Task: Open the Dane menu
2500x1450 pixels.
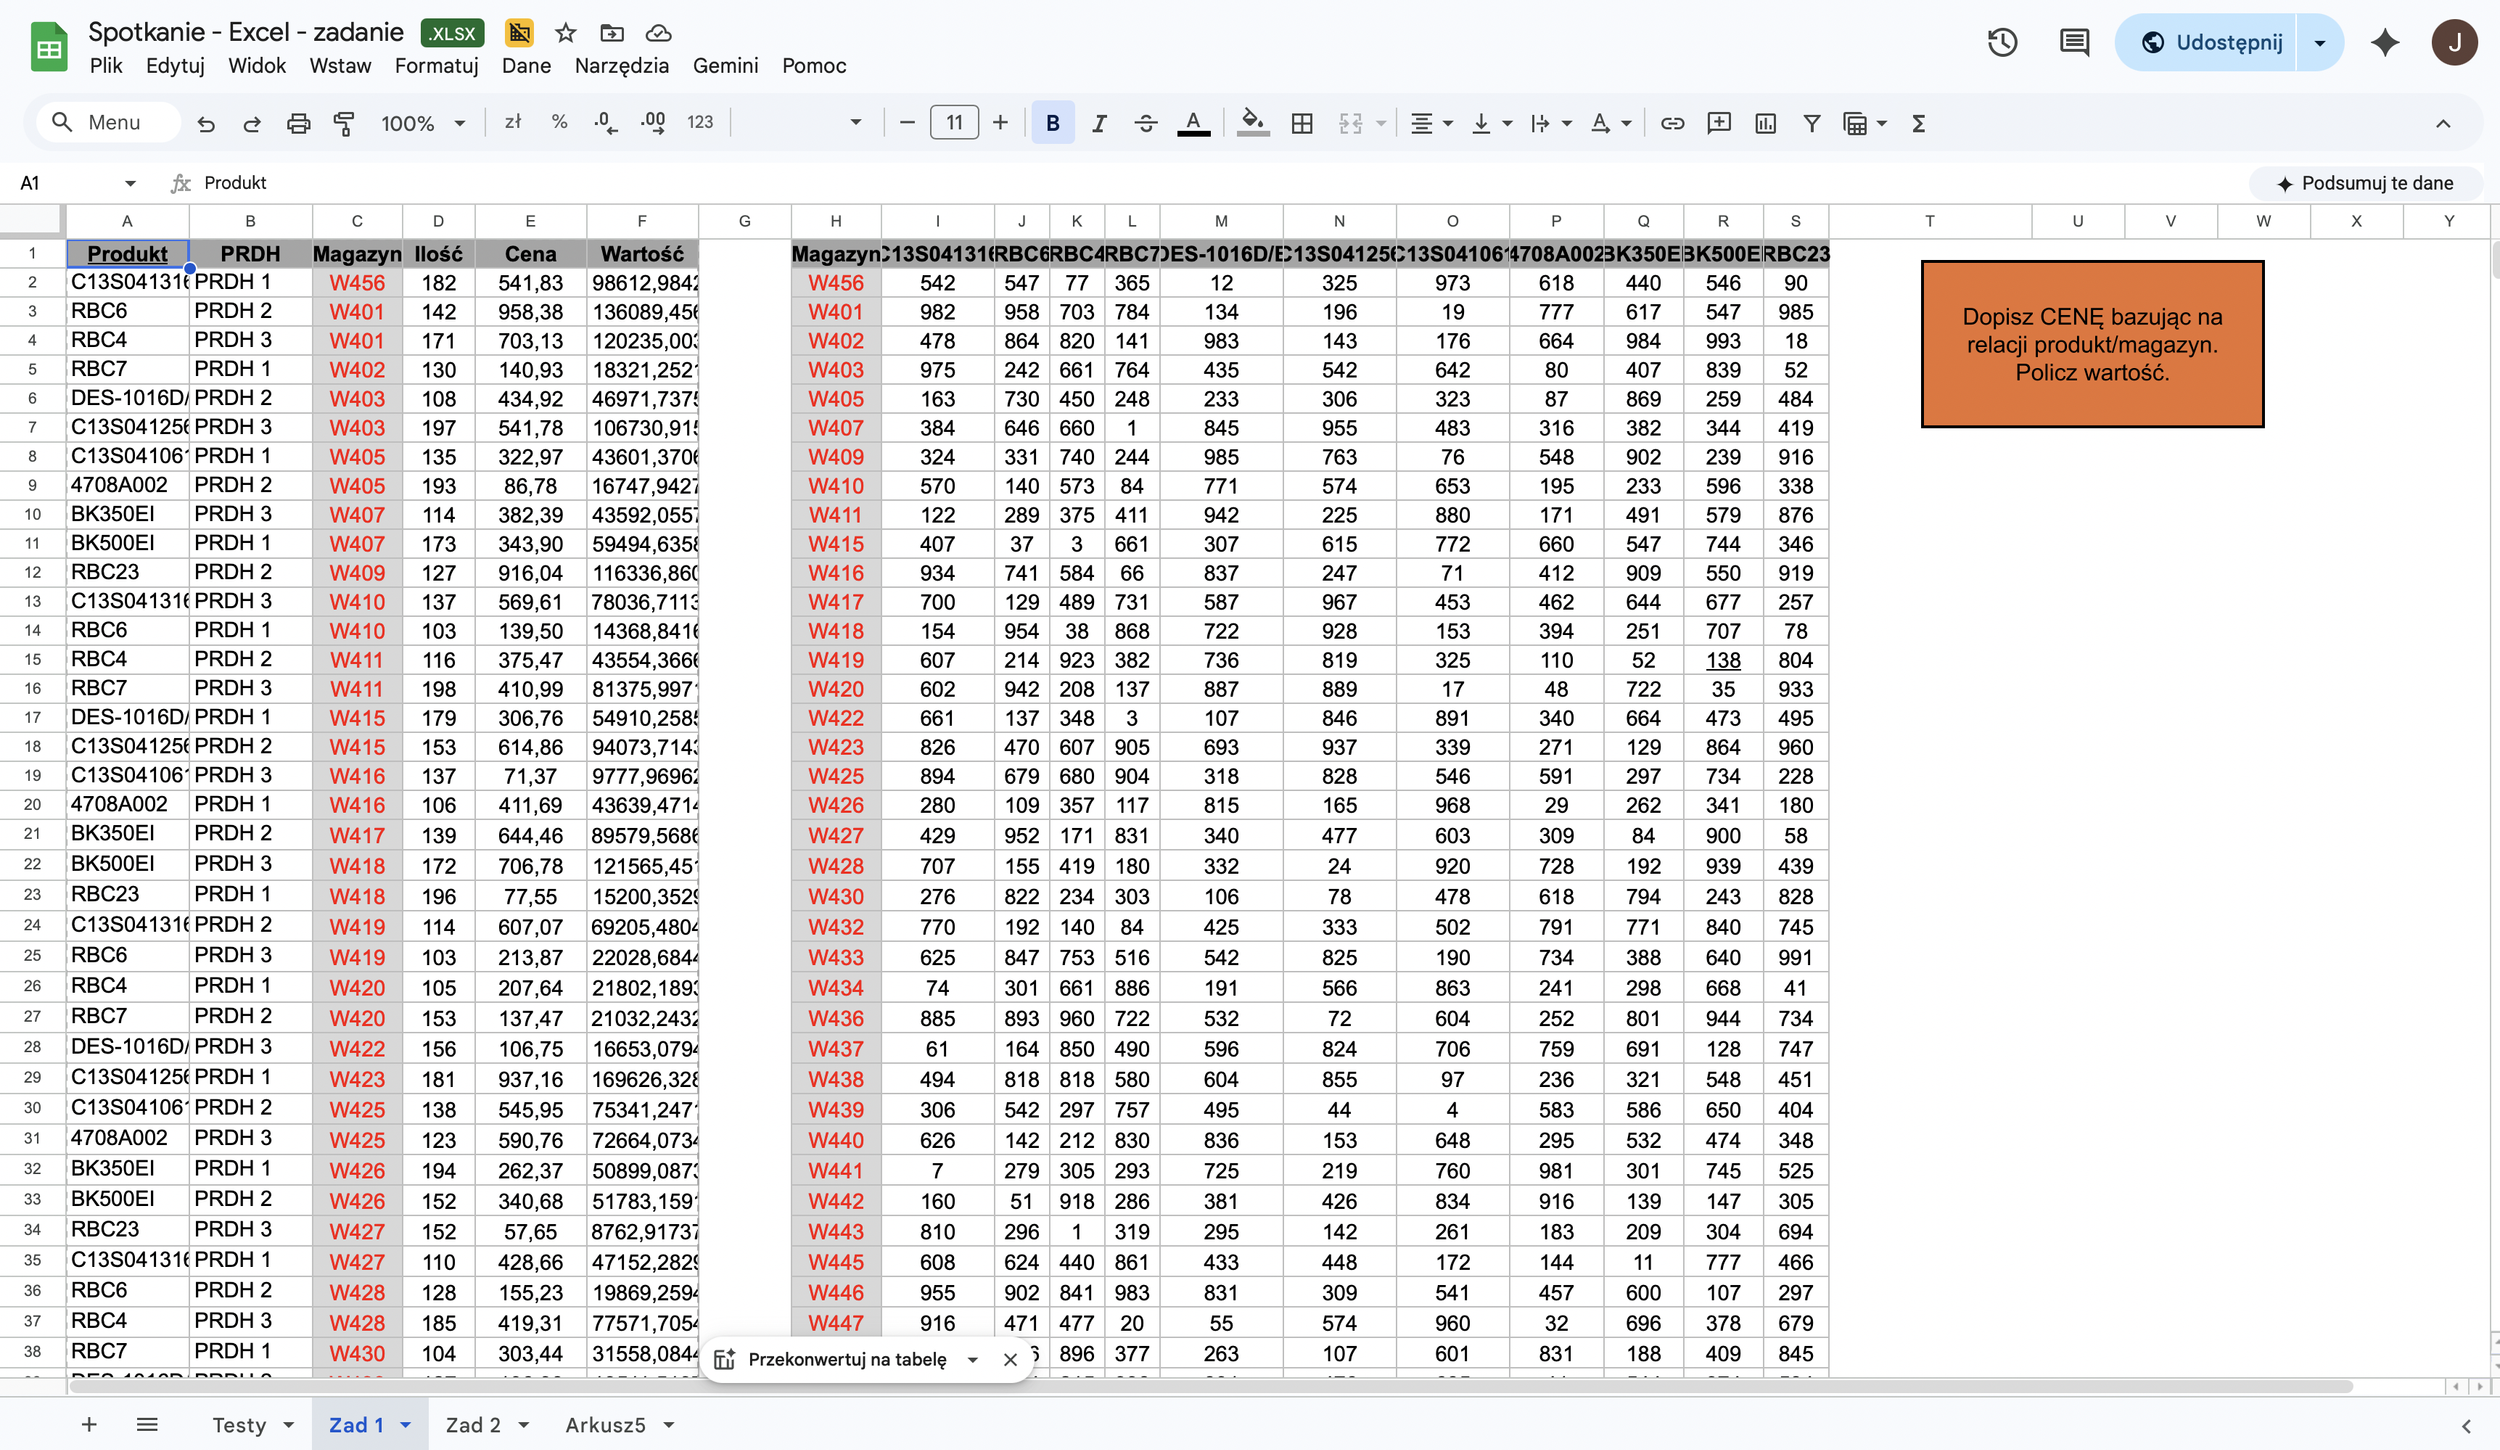Action: click(x=526, y=66)
